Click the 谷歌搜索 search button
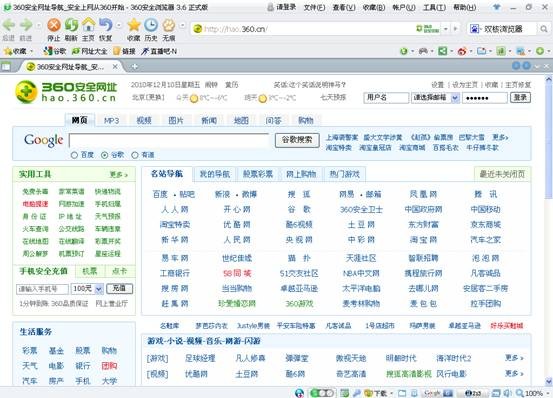 click(297, 140)
